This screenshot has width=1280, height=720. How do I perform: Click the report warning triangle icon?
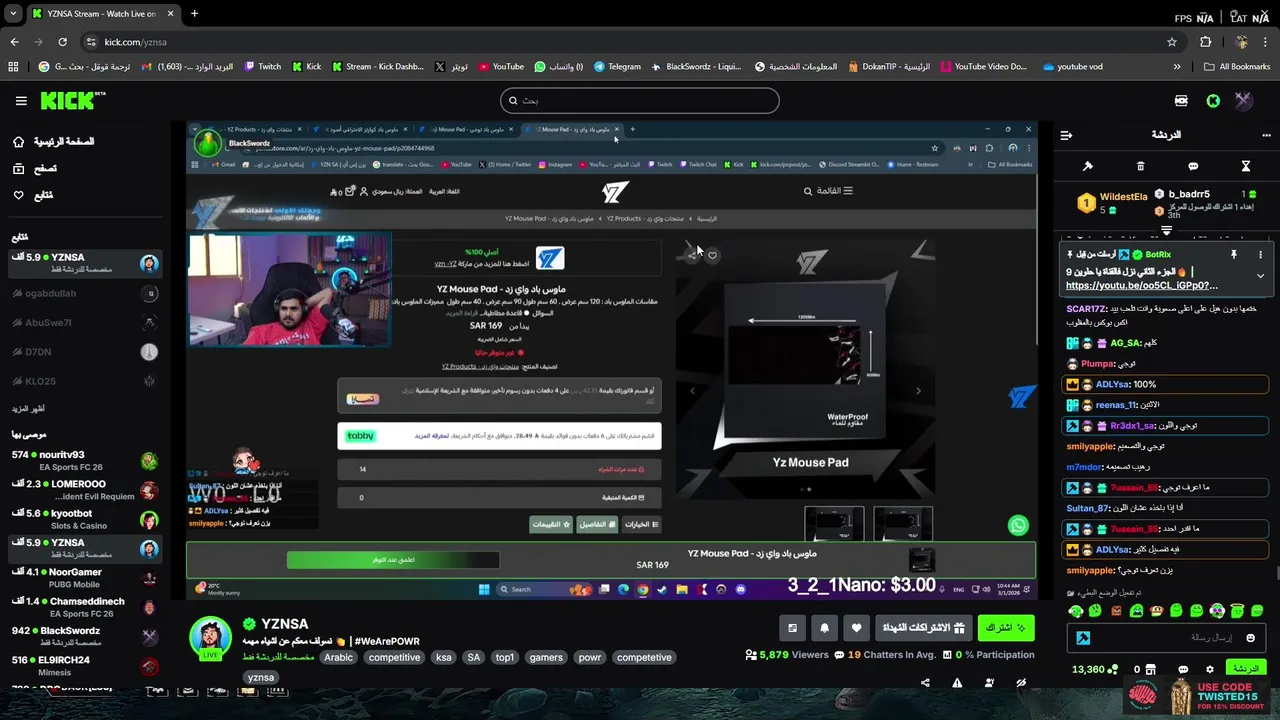point(957,683)
